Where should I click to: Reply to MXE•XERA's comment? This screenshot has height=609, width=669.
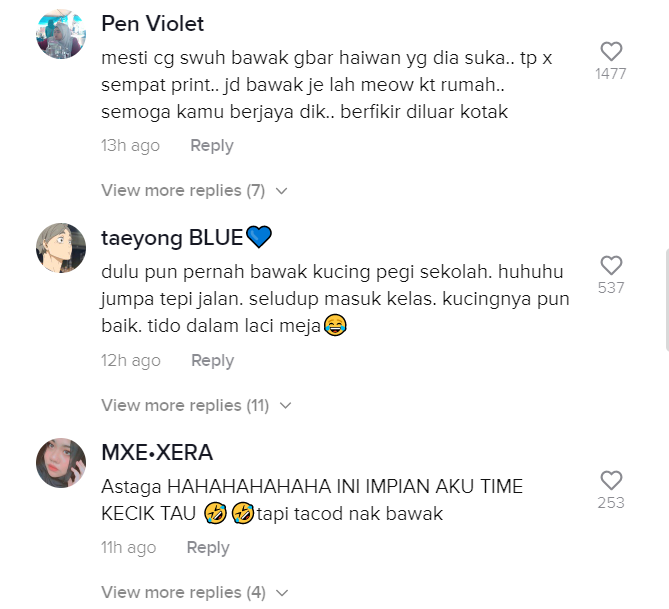pyautogui.click(x=208, y=548)
